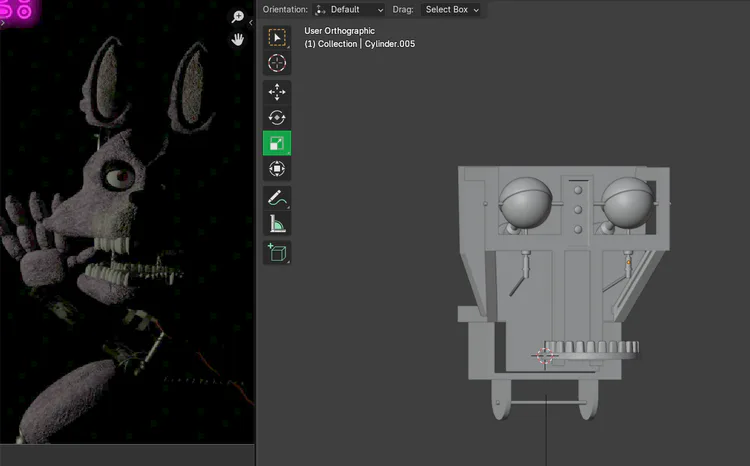Image resolution: width=750 pixels, height=466 pixels.
Task: Click the 'Cylinder.005' object name text
Action: [390, 44]
